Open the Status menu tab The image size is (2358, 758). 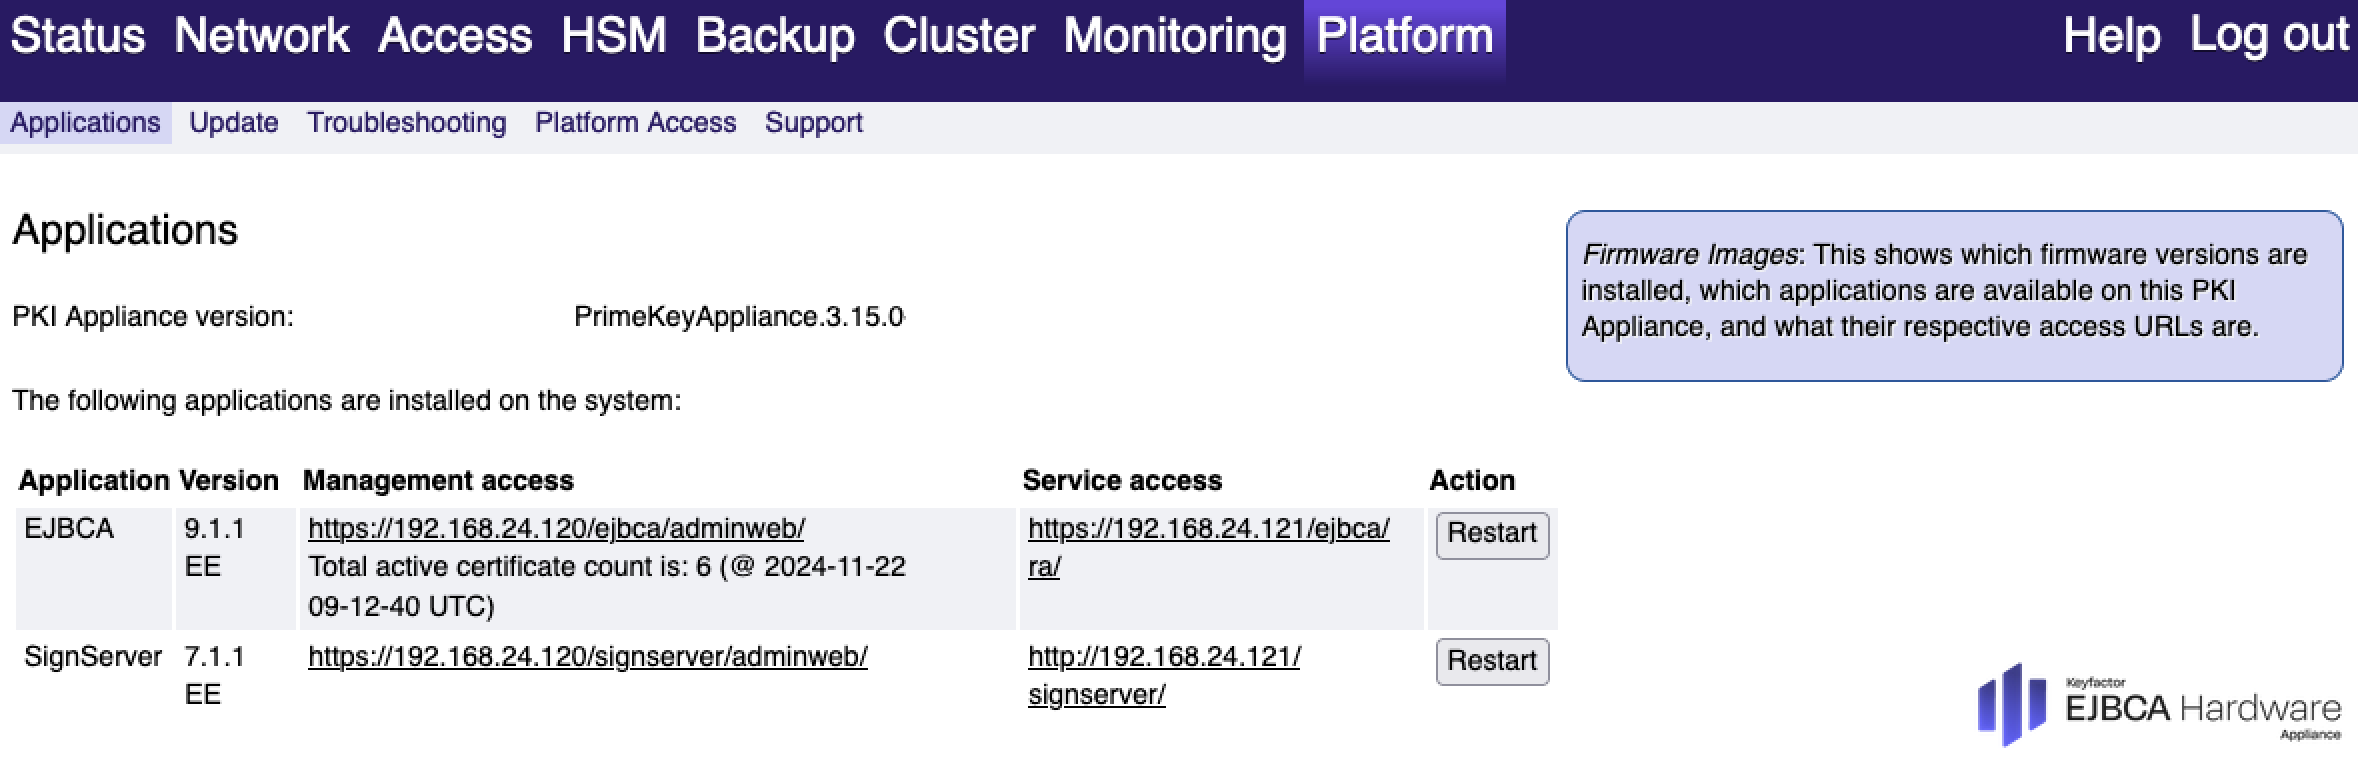point(78,36)
